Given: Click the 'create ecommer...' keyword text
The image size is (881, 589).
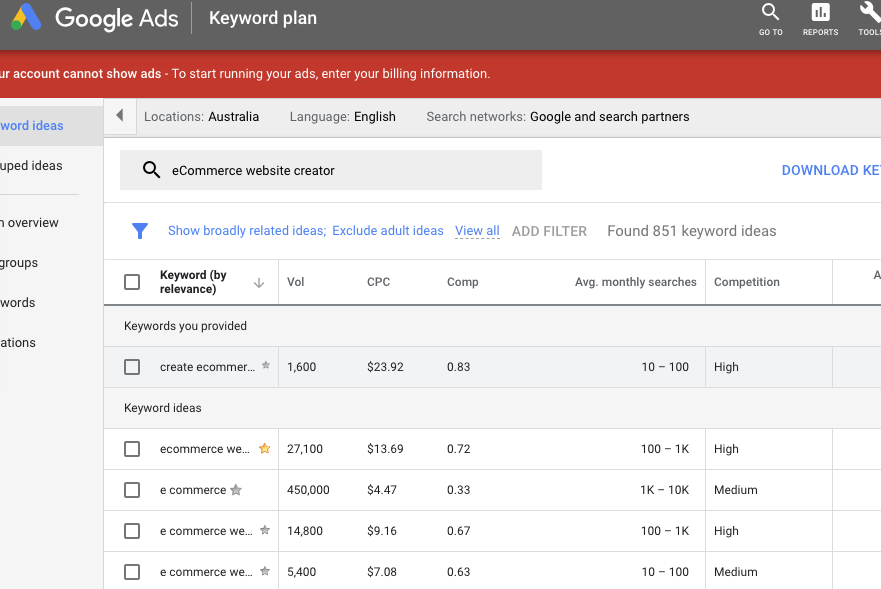Looking at the screenshot, I should click(207, 367).
